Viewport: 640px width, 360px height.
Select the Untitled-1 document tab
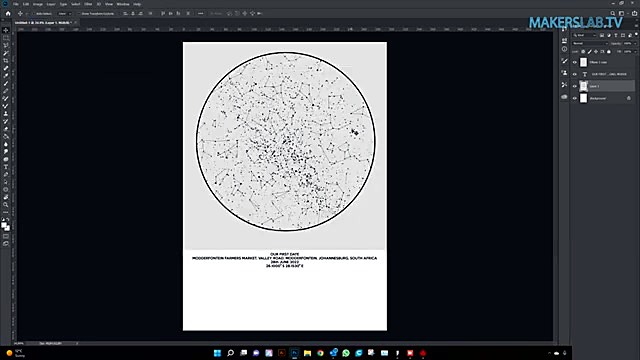point(42,23)
